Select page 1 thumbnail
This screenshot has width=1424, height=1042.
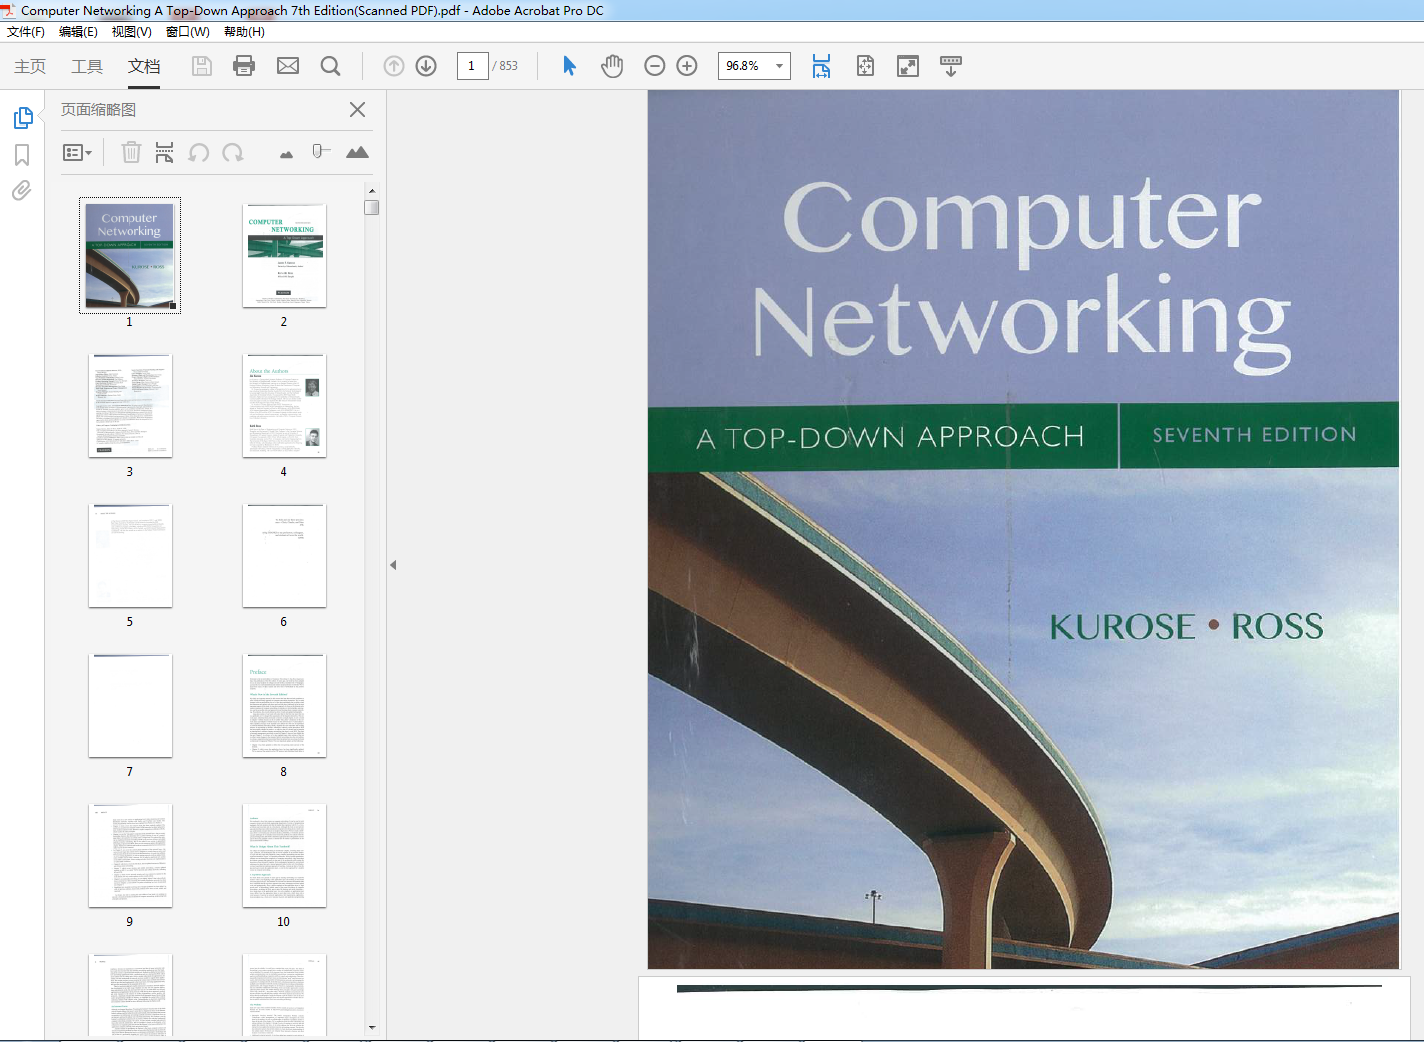(x=130, y=256)
